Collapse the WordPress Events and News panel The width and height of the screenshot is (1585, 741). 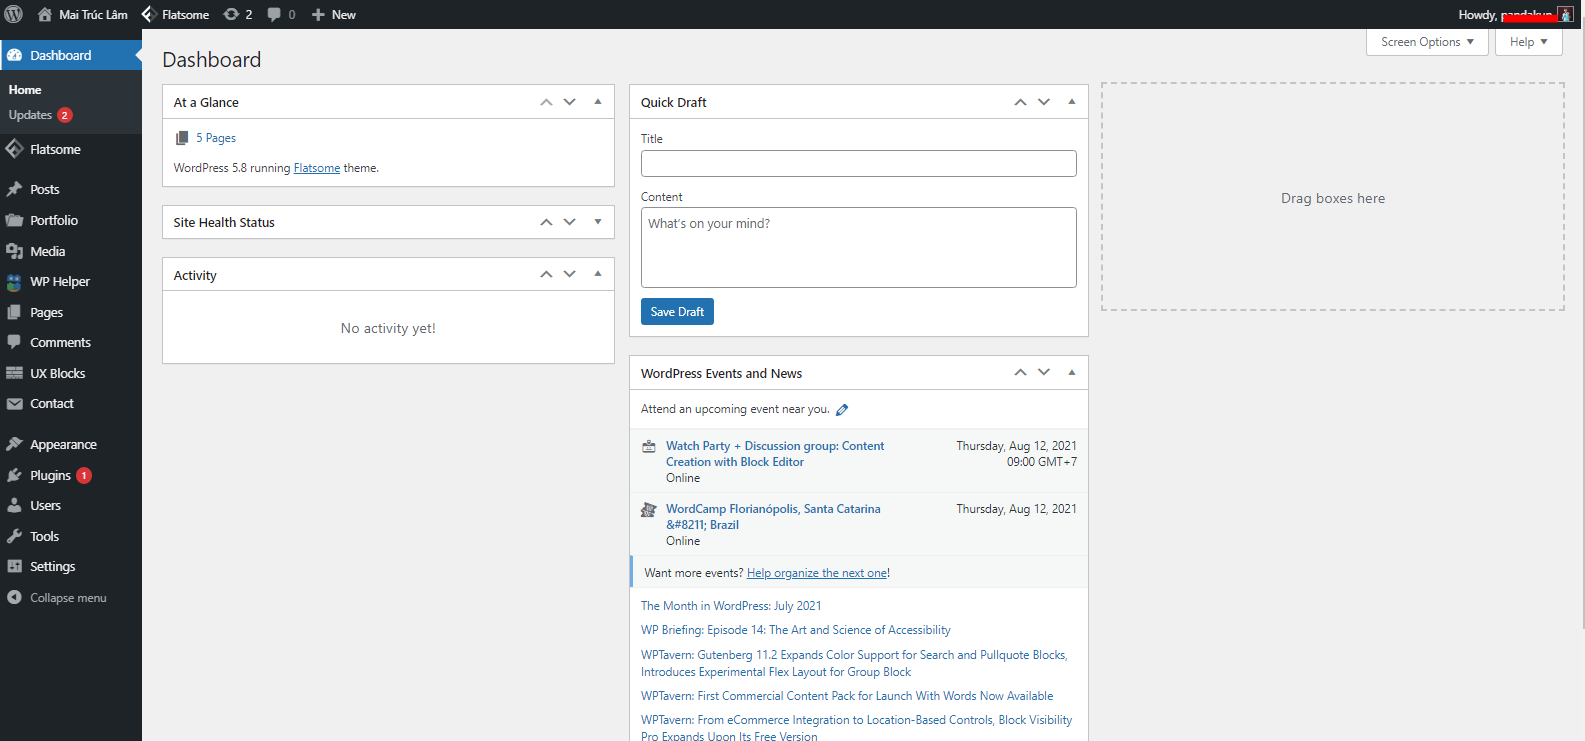tap(1072, 372)
